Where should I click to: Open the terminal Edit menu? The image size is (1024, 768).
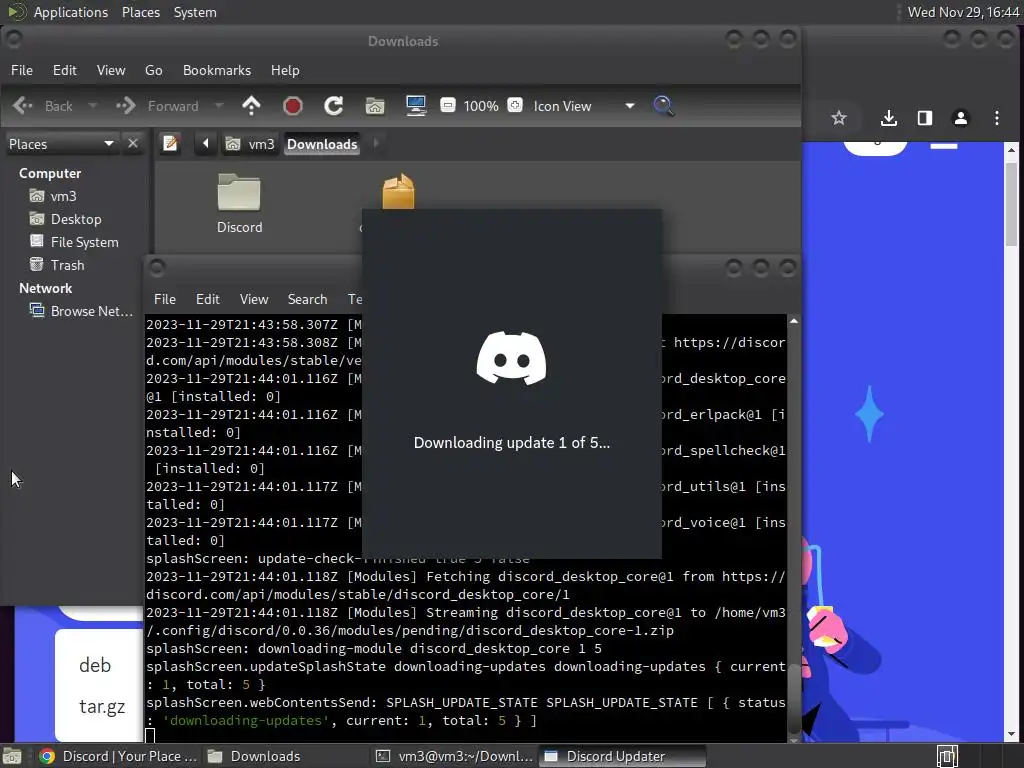click(208, 299)
